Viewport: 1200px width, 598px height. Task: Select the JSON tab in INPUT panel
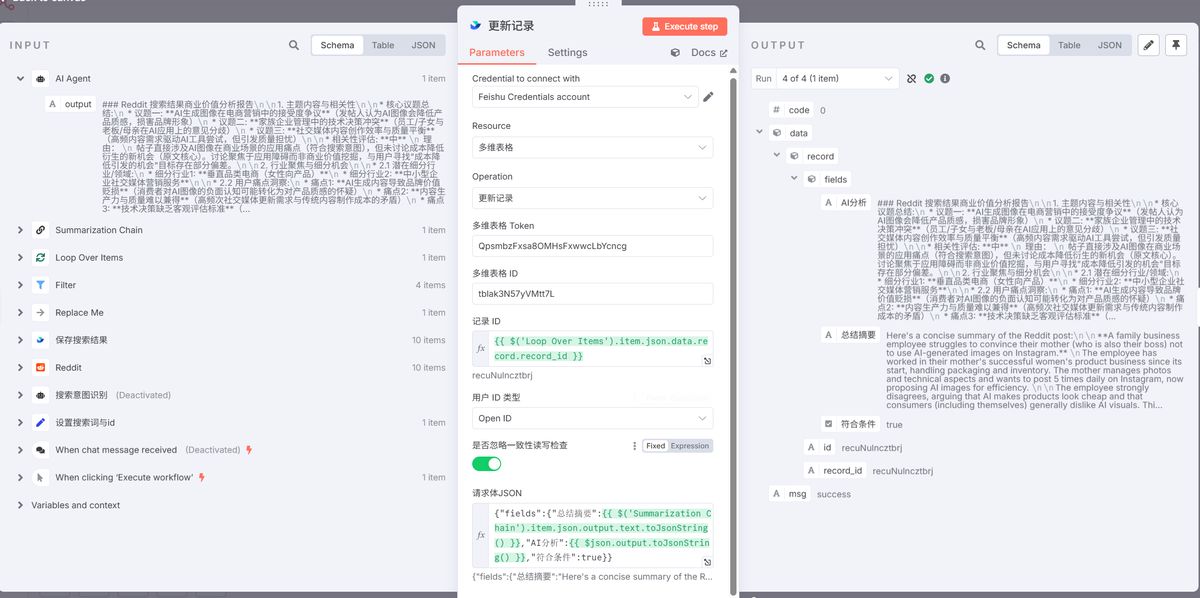(x=423, y=45)
